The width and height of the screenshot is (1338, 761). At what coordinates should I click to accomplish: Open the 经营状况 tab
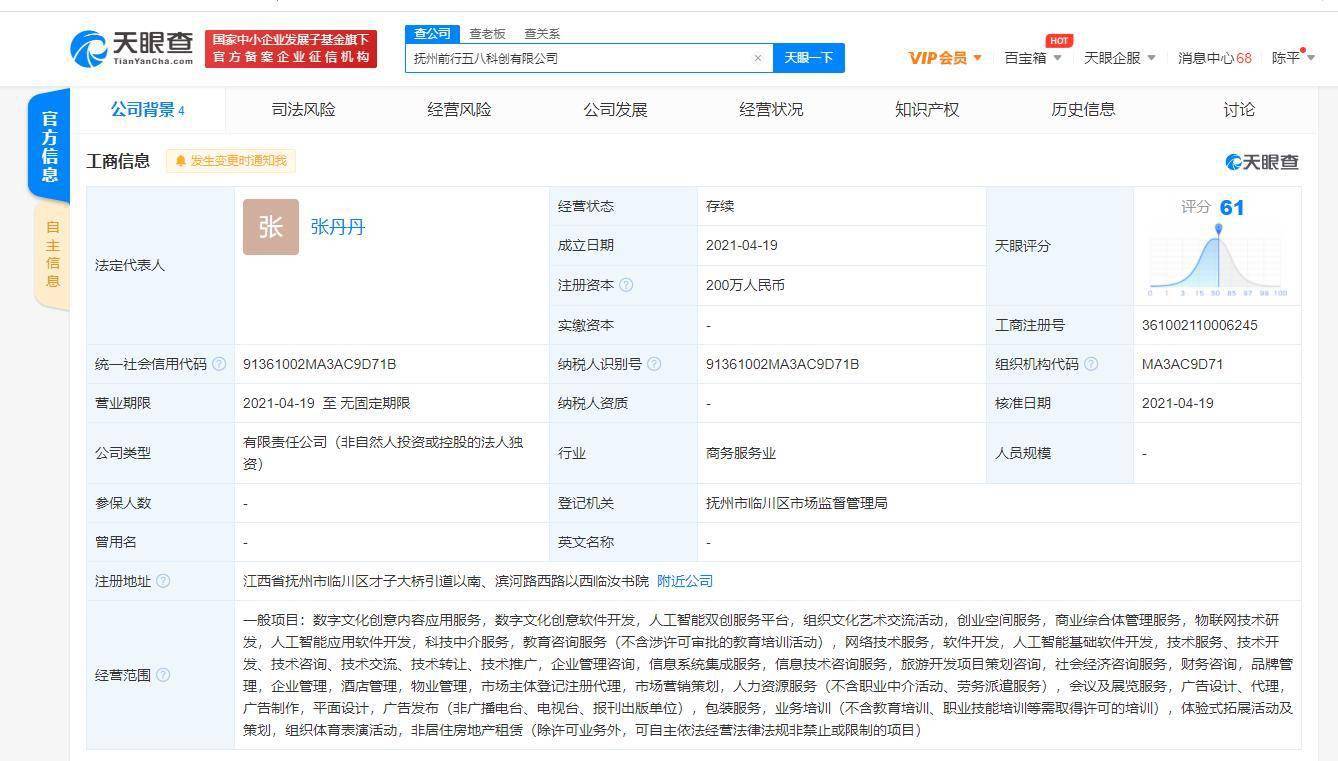pos(771,110)
